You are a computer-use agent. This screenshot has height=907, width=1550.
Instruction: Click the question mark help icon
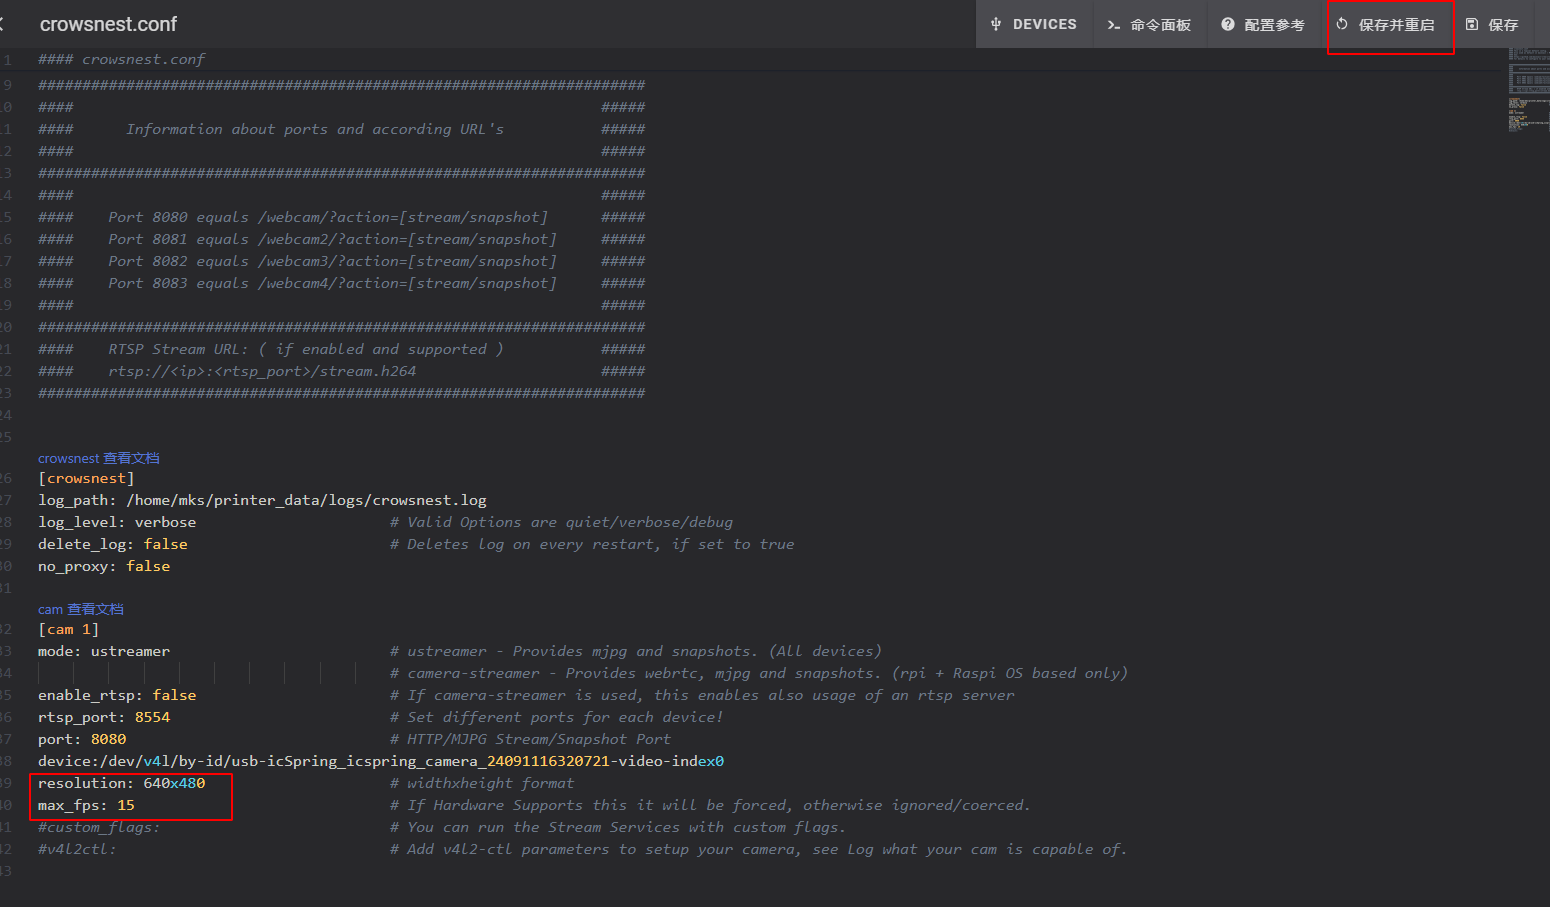click(1227, 24)
